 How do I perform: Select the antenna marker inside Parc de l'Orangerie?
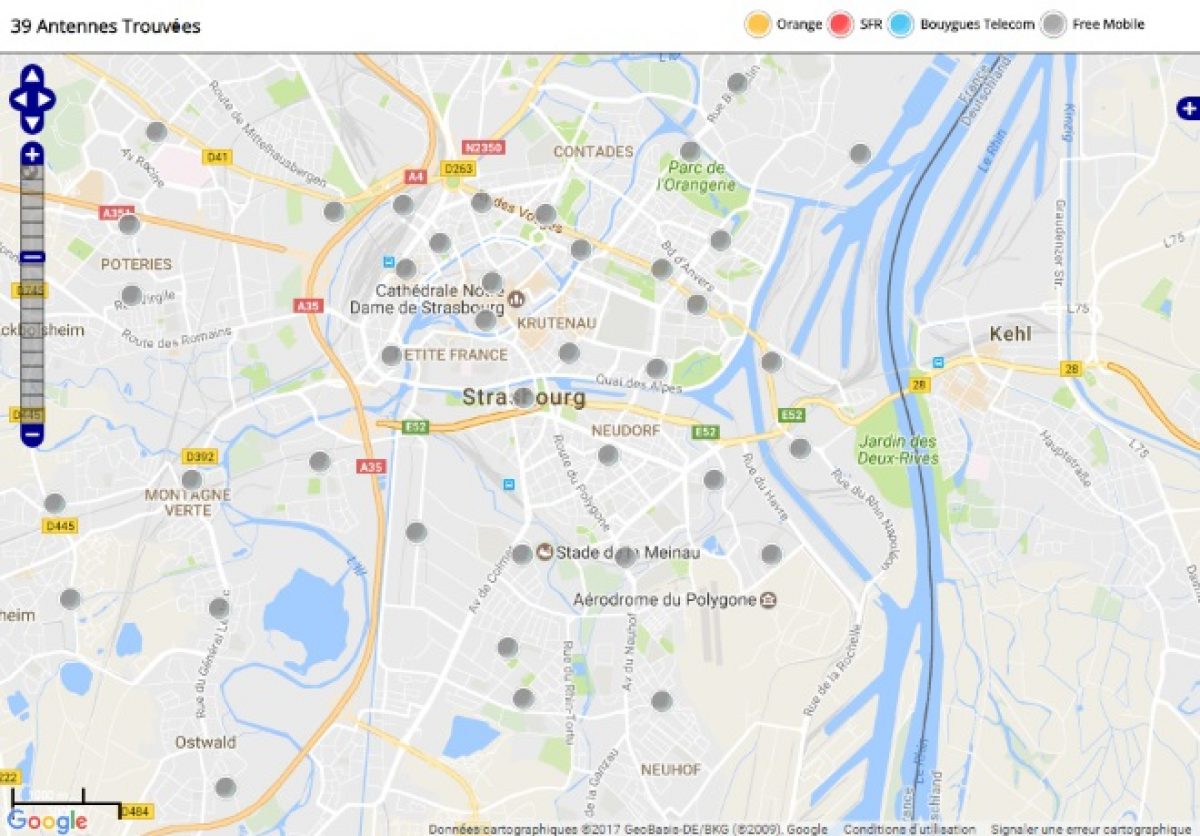690,151
